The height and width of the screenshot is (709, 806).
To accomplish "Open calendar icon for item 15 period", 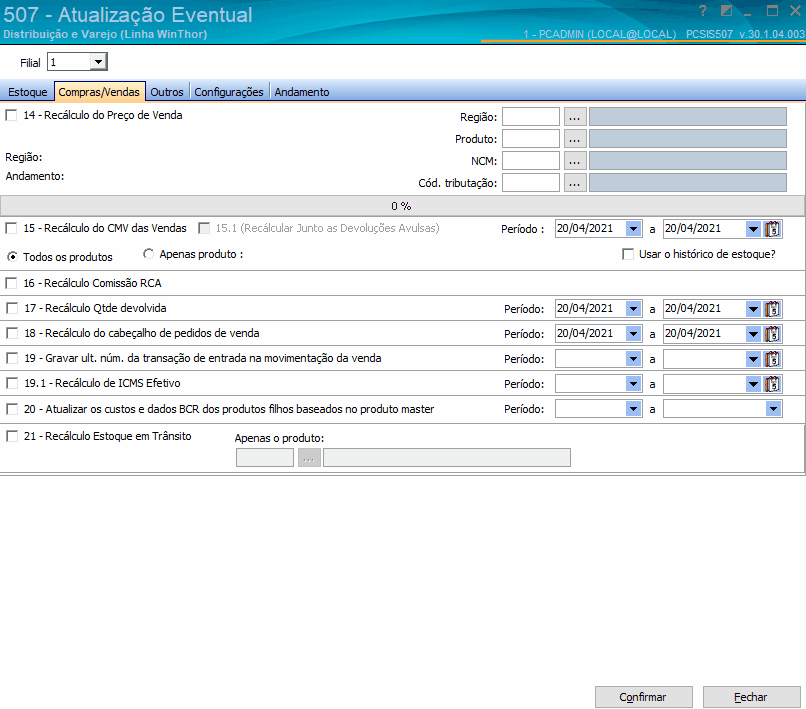I will point(772,229).
